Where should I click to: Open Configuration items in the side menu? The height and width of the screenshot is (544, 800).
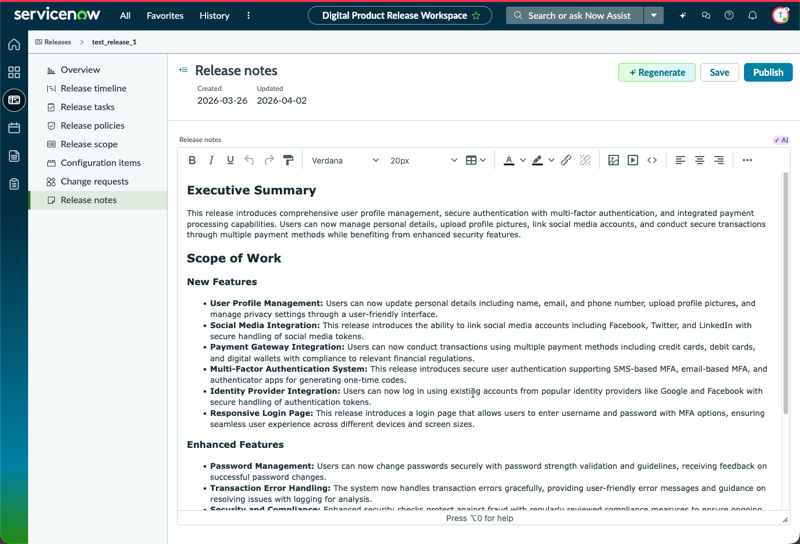click(x=101, y=163)
